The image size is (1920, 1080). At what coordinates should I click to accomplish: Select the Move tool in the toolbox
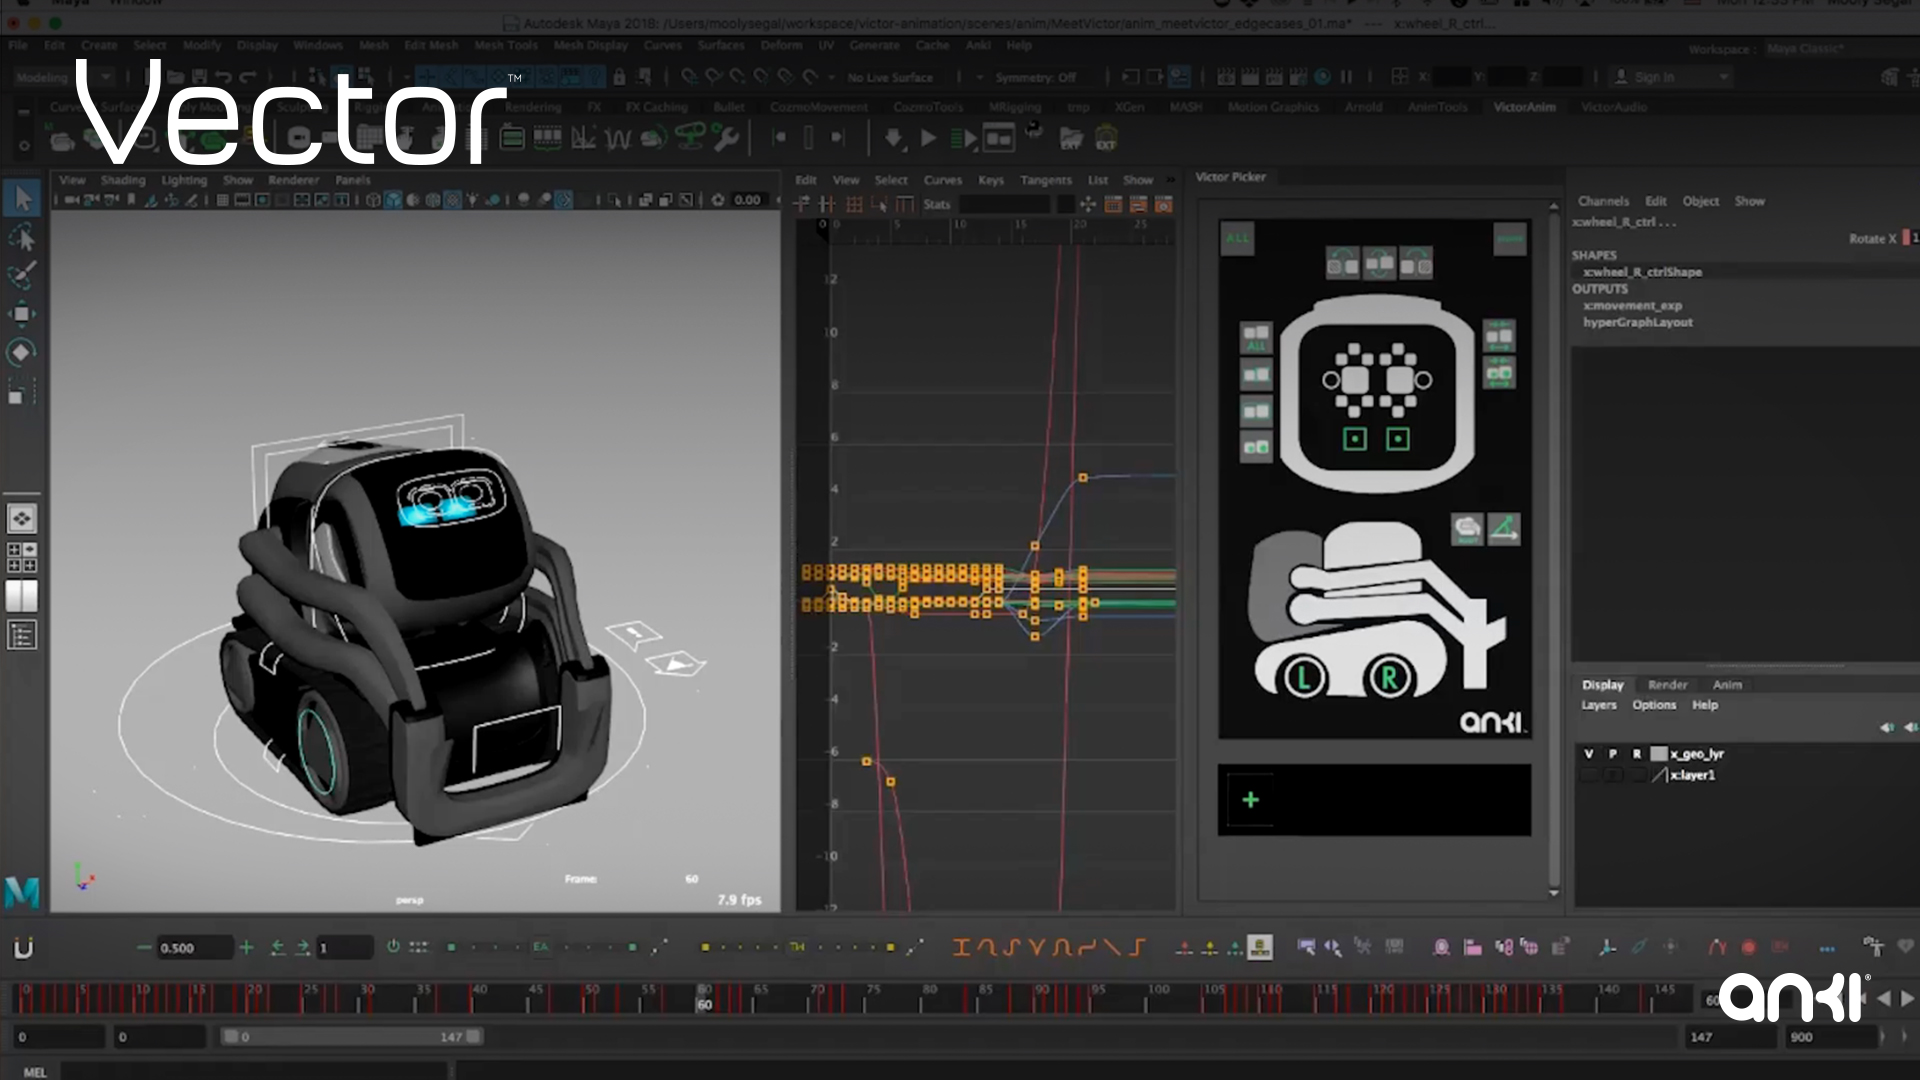click(x=23, y=312)
